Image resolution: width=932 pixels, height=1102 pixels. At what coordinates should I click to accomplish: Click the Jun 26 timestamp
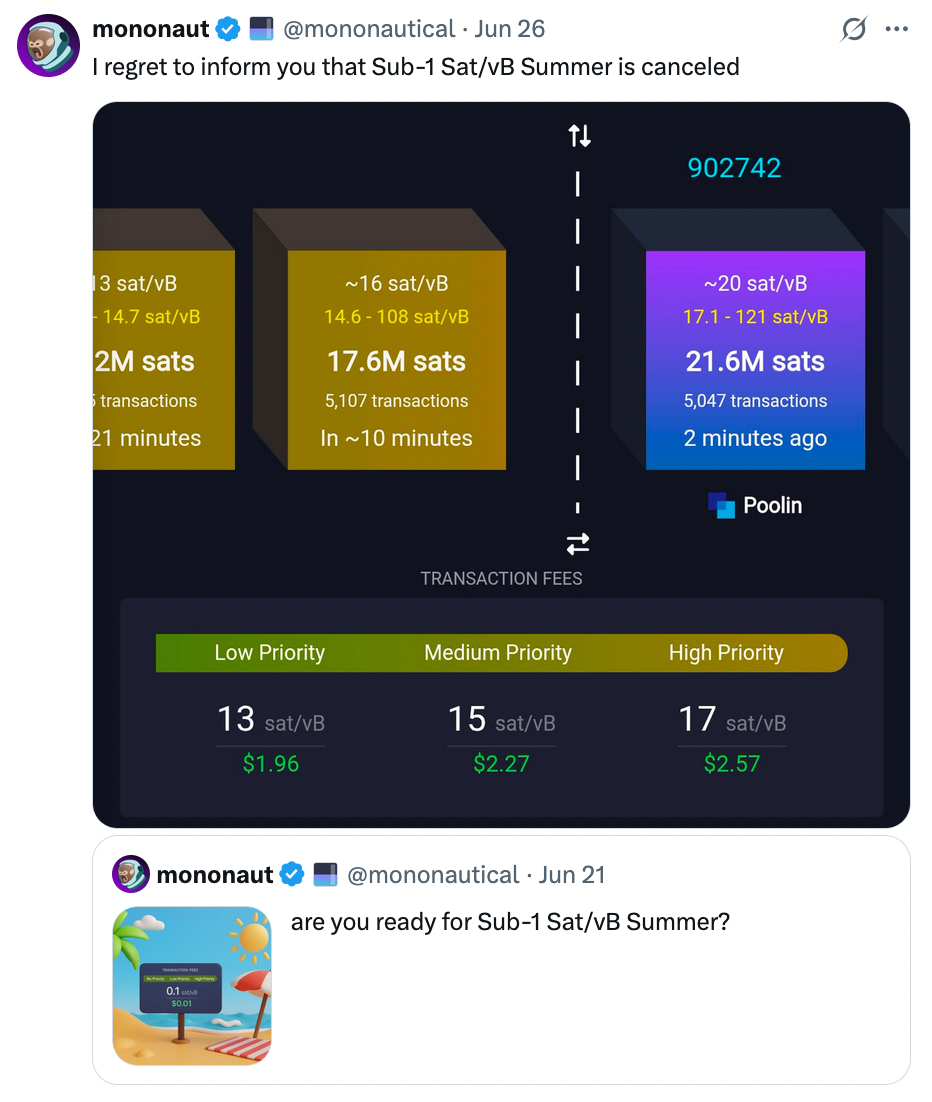(x=510, y=29)
